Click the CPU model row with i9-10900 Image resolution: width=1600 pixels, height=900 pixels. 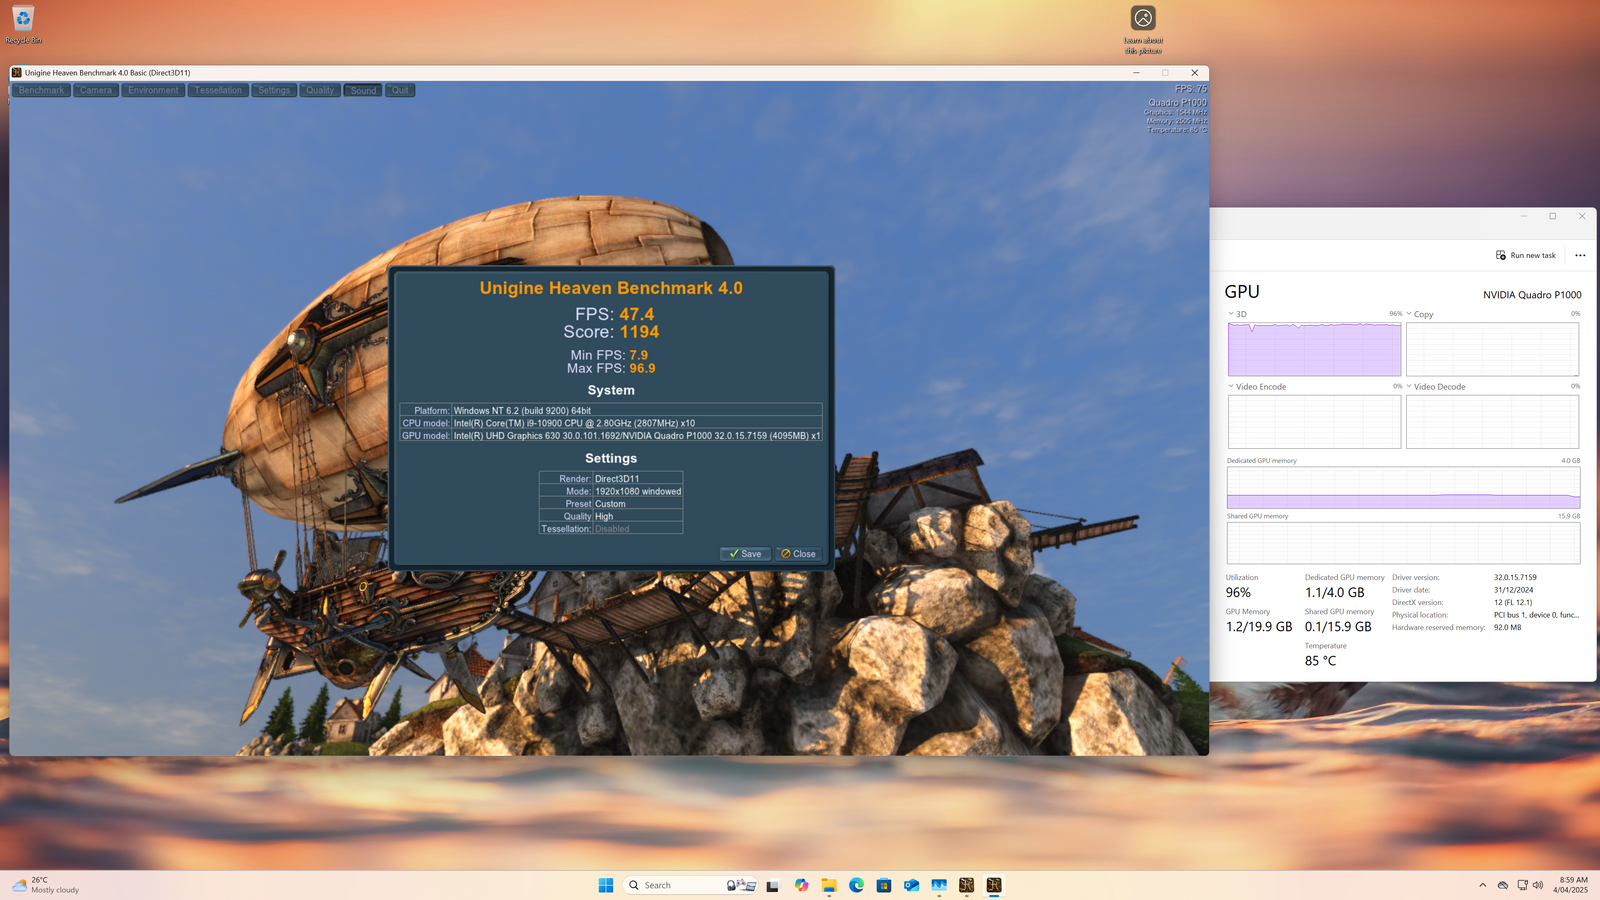pyautogui.click(x=611, y=423)
